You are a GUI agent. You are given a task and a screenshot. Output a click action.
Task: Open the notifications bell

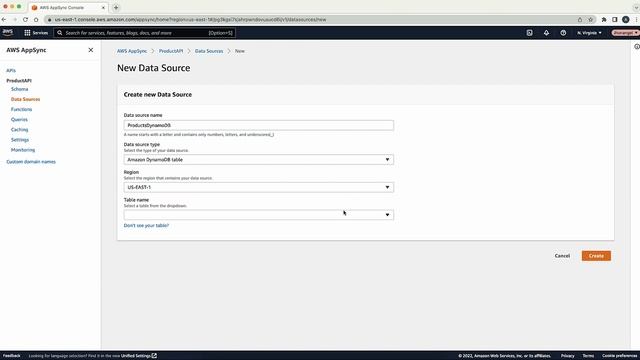546,33
